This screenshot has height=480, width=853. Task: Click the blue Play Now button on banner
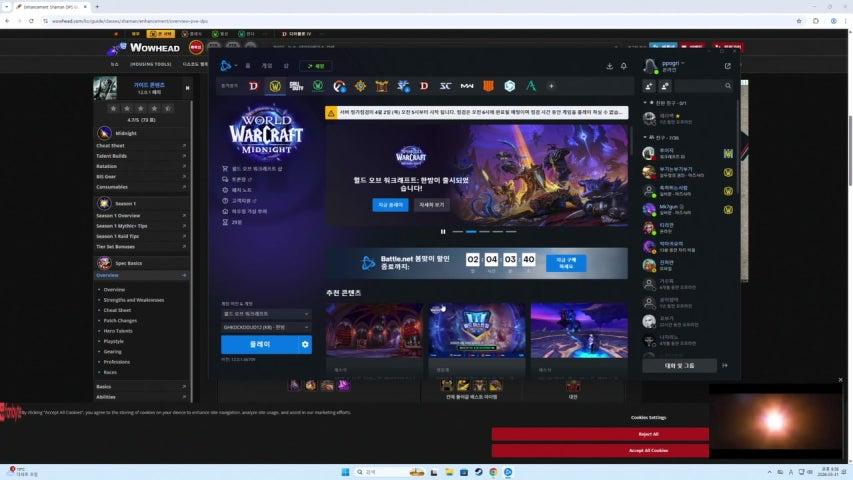pos(390,205)
